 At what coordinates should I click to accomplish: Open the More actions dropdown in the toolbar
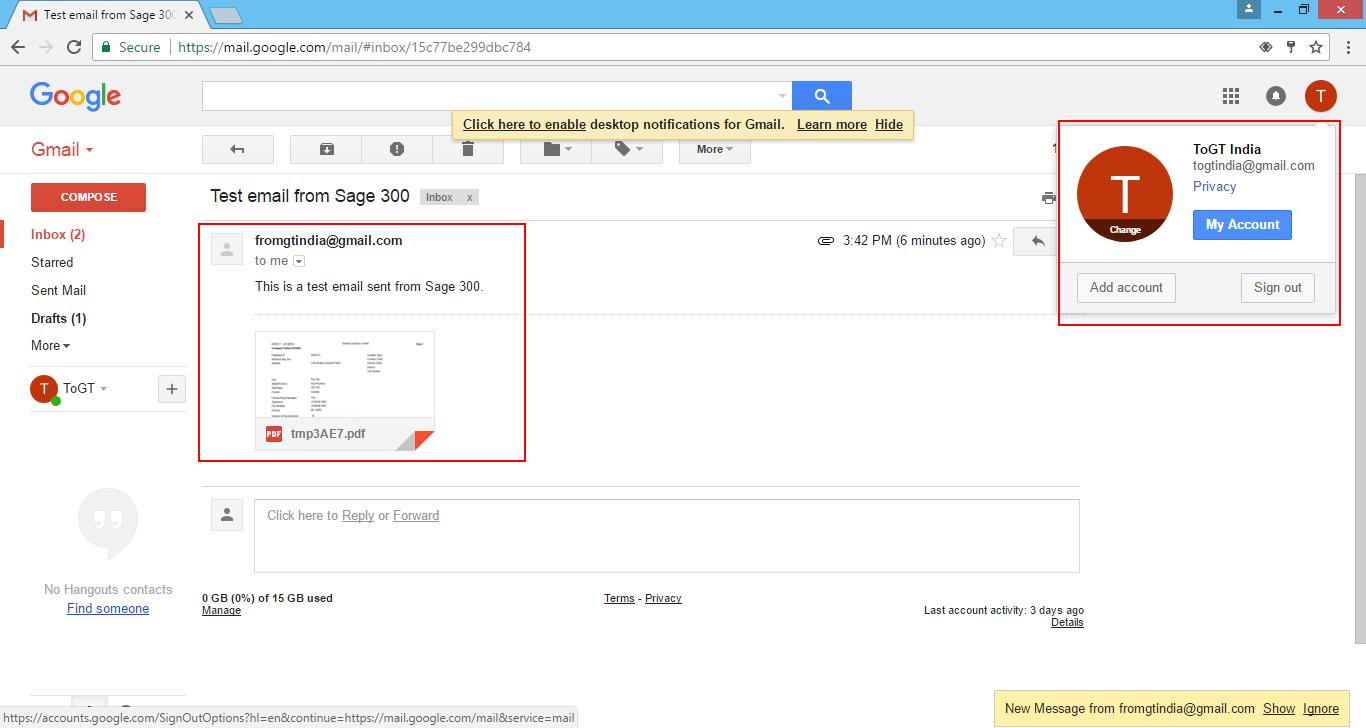pos(715,149)
